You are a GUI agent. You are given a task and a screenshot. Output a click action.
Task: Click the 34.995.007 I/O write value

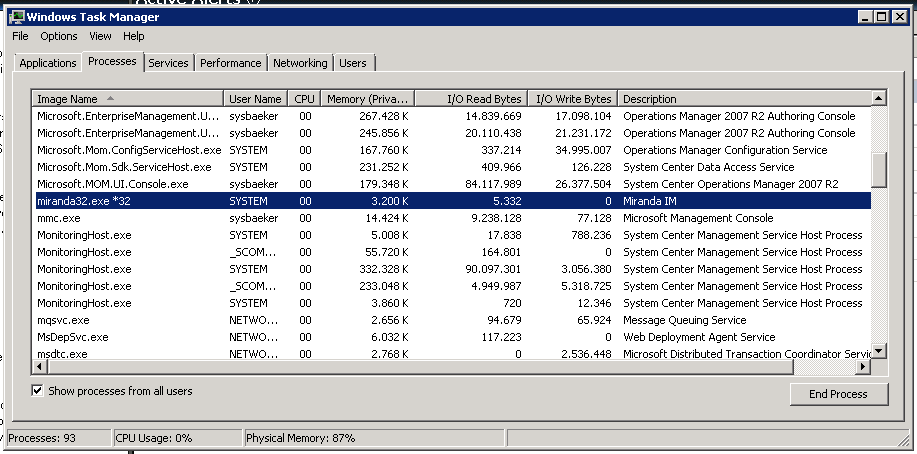tap(583, 150)
